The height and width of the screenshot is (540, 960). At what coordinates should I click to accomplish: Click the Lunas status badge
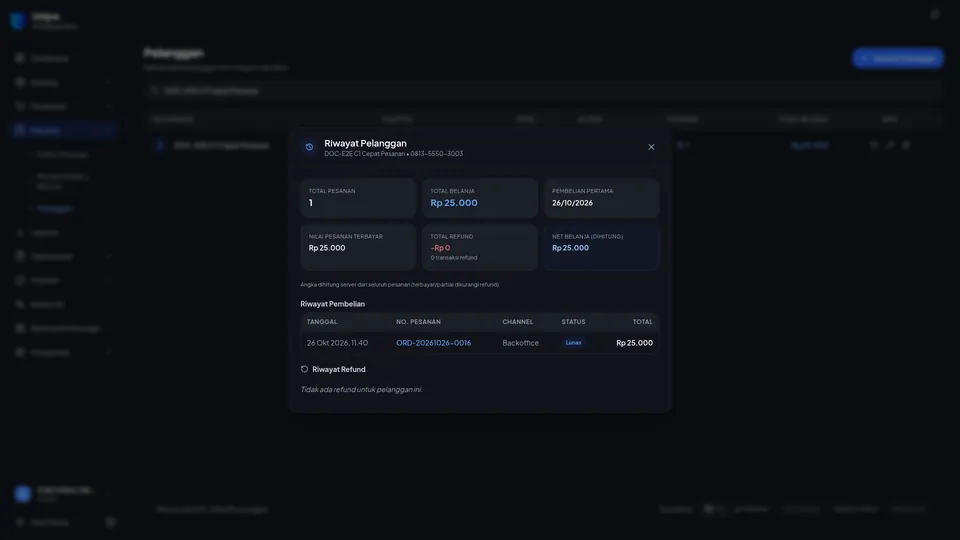coord(573,343)
